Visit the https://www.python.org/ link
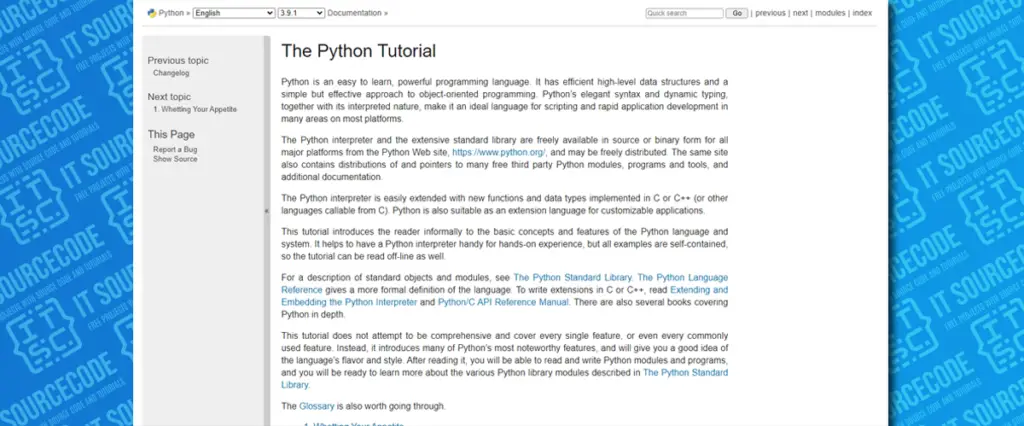 point(499,152)
